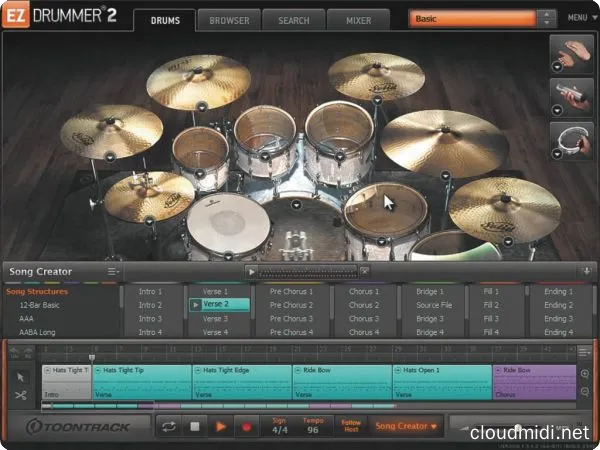Screen dimensions: 600x450
Task: Select the Pre Chorus 1 song part
Action: point(291,291)
